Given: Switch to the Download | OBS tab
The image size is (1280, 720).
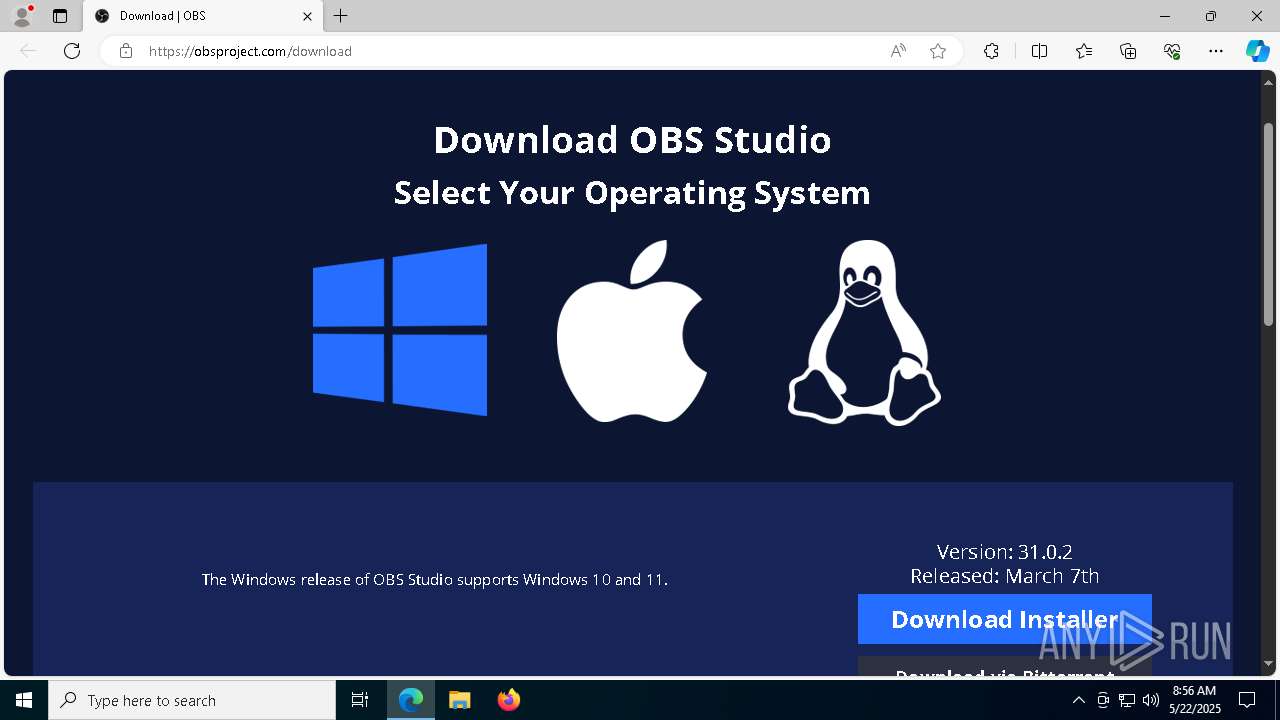Looking at the screenshot, I should click(203, 16).
